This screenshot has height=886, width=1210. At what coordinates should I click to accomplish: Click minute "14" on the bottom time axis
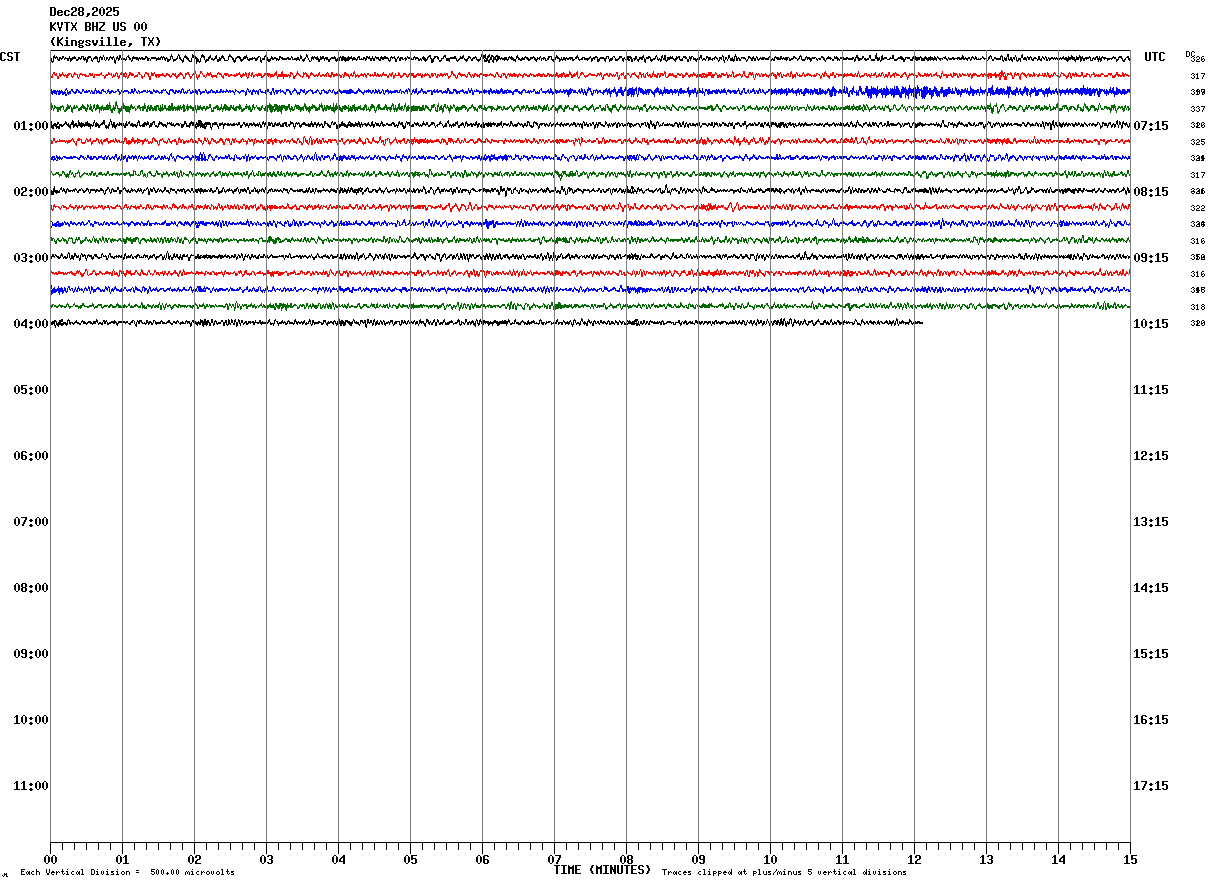coord(1058,860)
